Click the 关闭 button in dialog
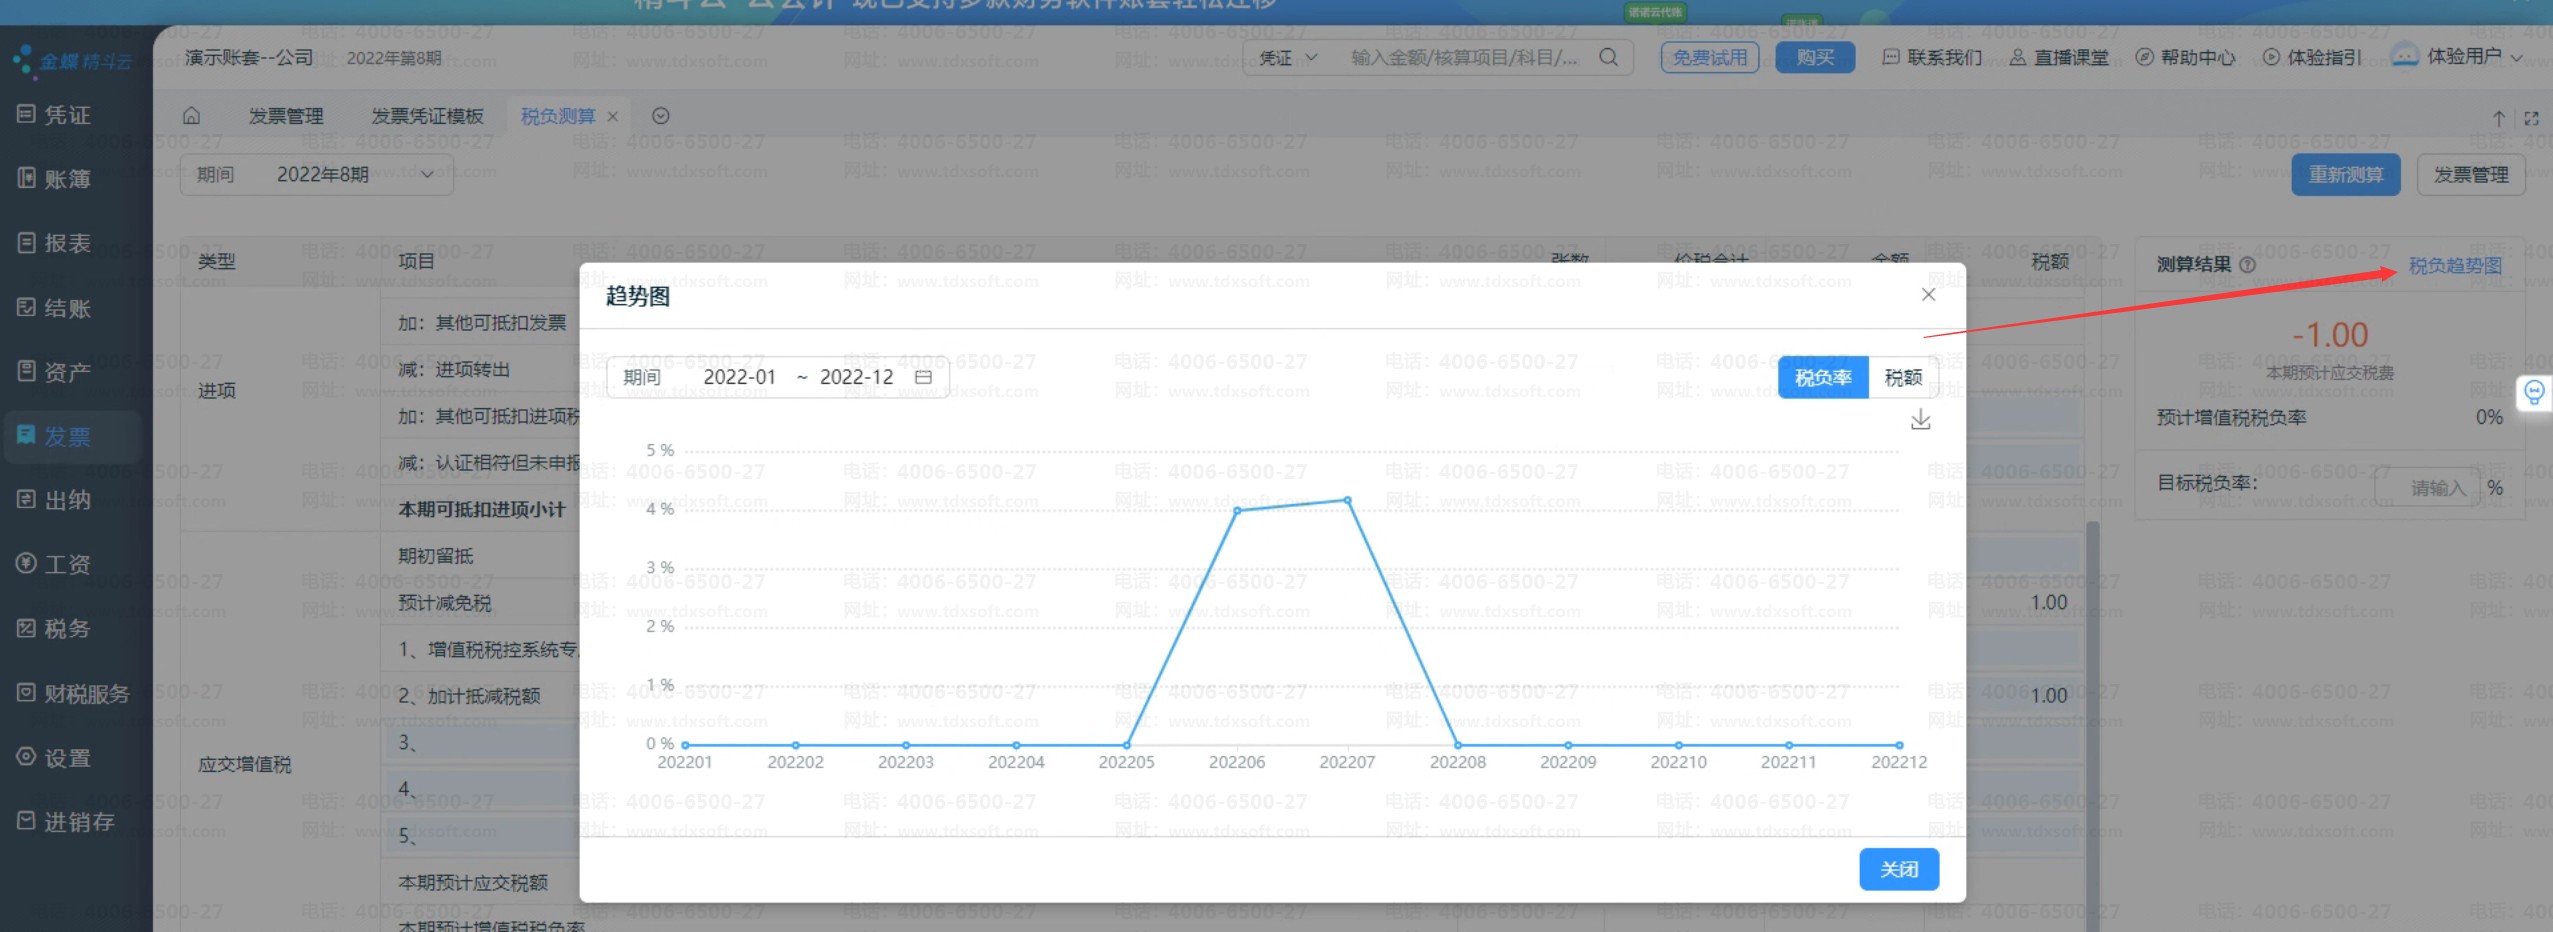 click(x=1898, y=869)
